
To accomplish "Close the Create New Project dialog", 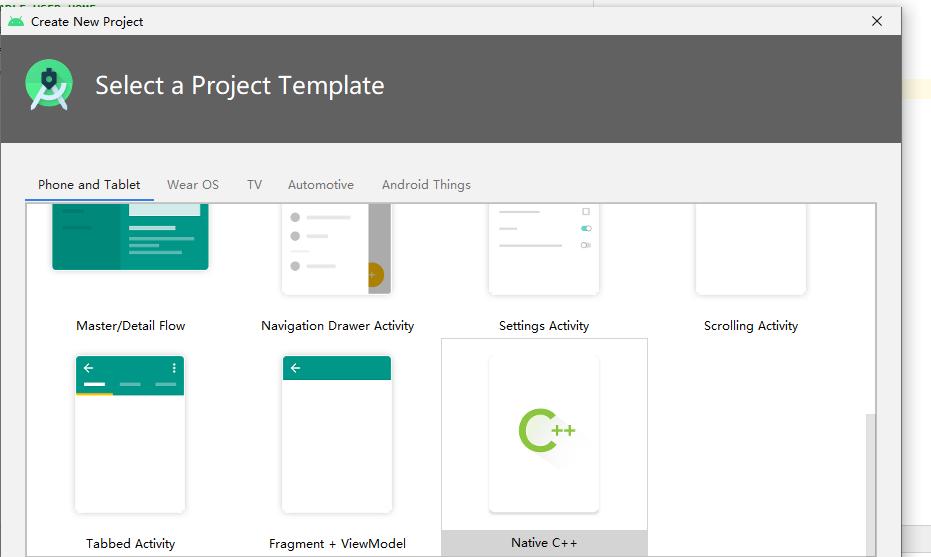I will (x=877, y=21).
